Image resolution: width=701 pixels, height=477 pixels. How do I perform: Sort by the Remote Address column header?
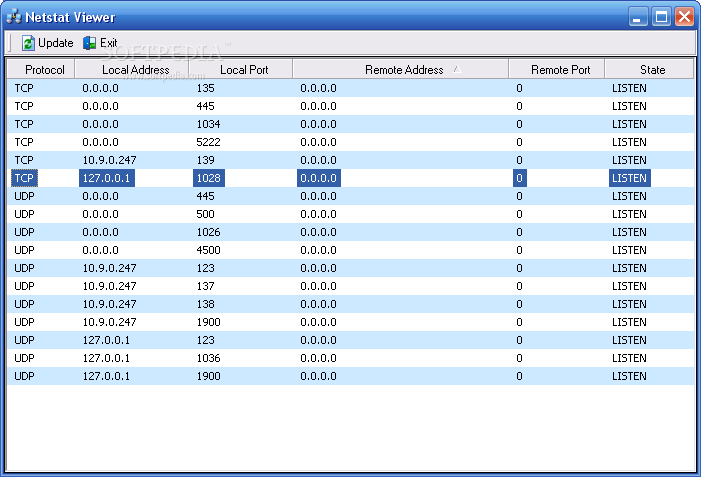pyautogui.click(x=401, y=70)
